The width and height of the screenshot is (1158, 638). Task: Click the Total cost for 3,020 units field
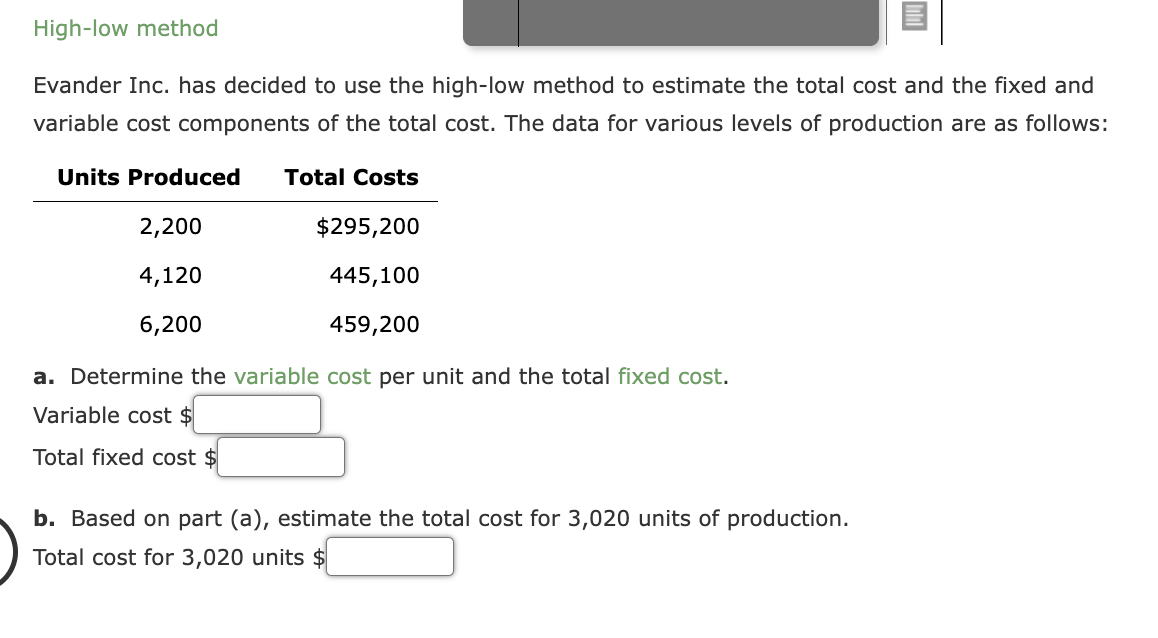(390, 557)
